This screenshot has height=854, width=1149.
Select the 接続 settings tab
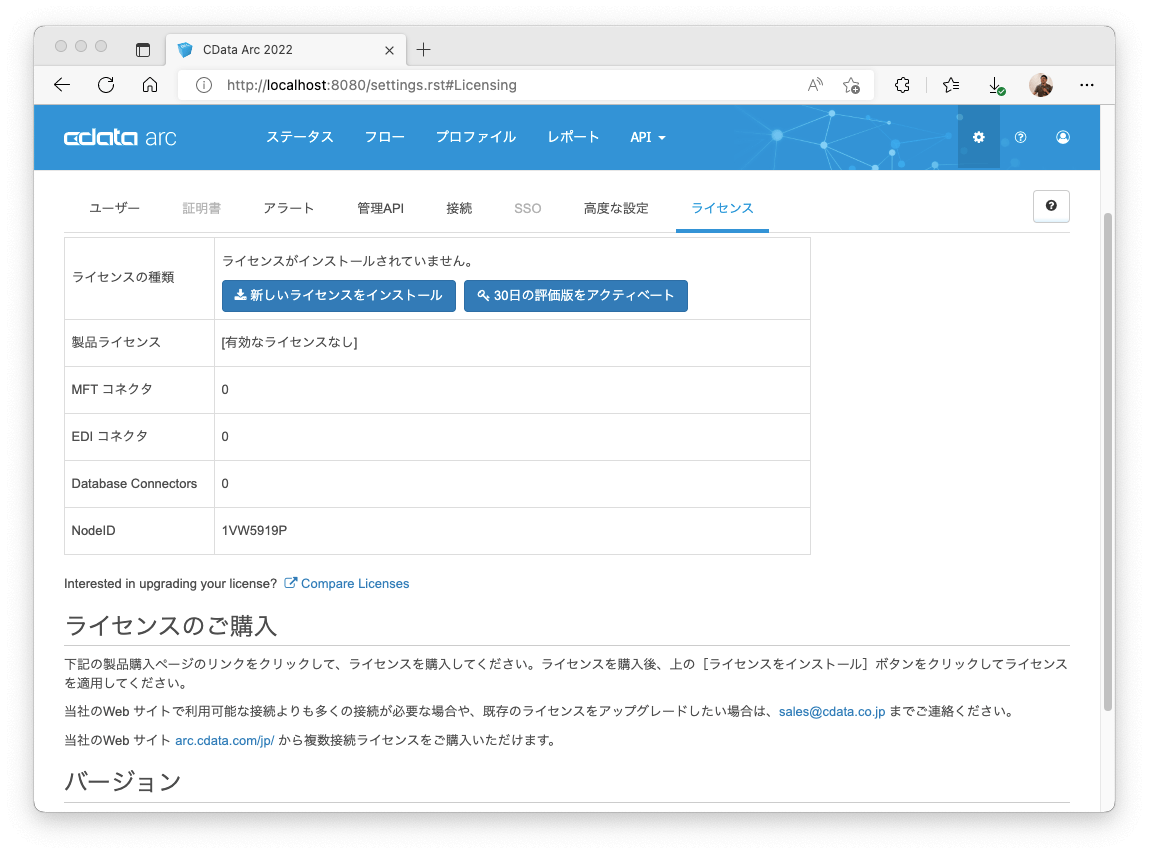point(459,207)
